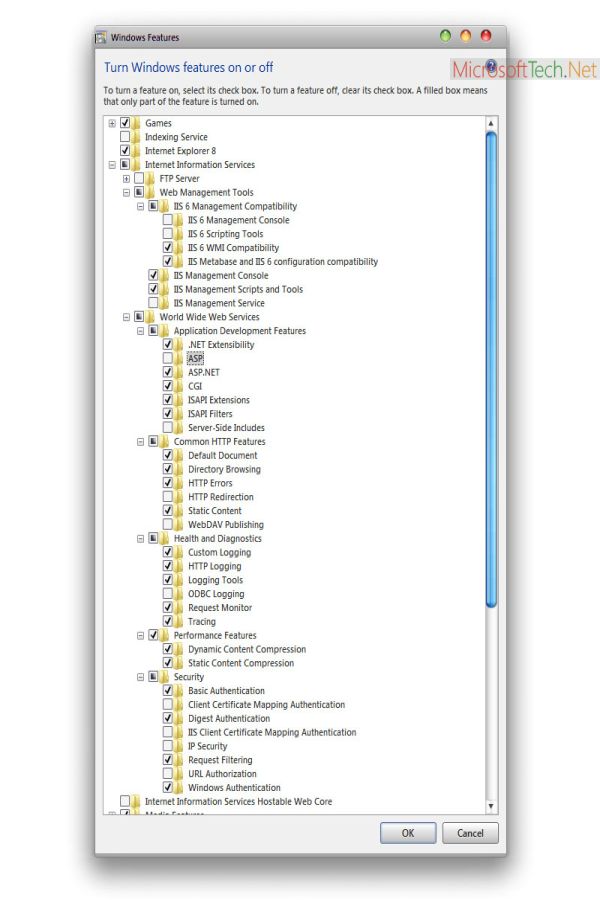
Task: Expand the Games node
Action: point(112,123)
